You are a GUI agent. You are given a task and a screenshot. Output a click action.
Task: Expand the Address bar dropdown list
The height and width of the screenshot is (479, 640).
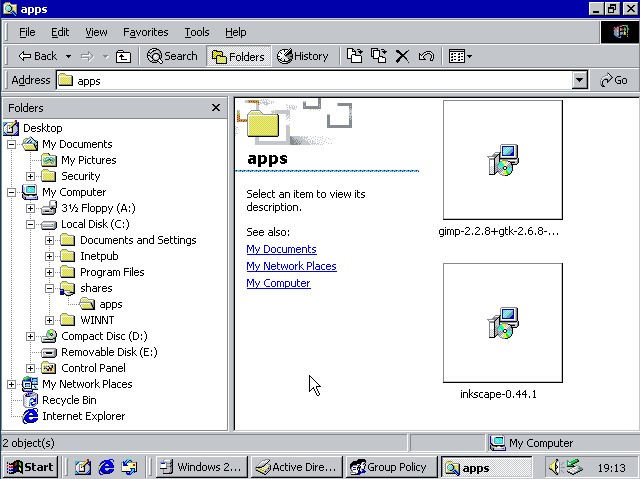pos(579,80)
